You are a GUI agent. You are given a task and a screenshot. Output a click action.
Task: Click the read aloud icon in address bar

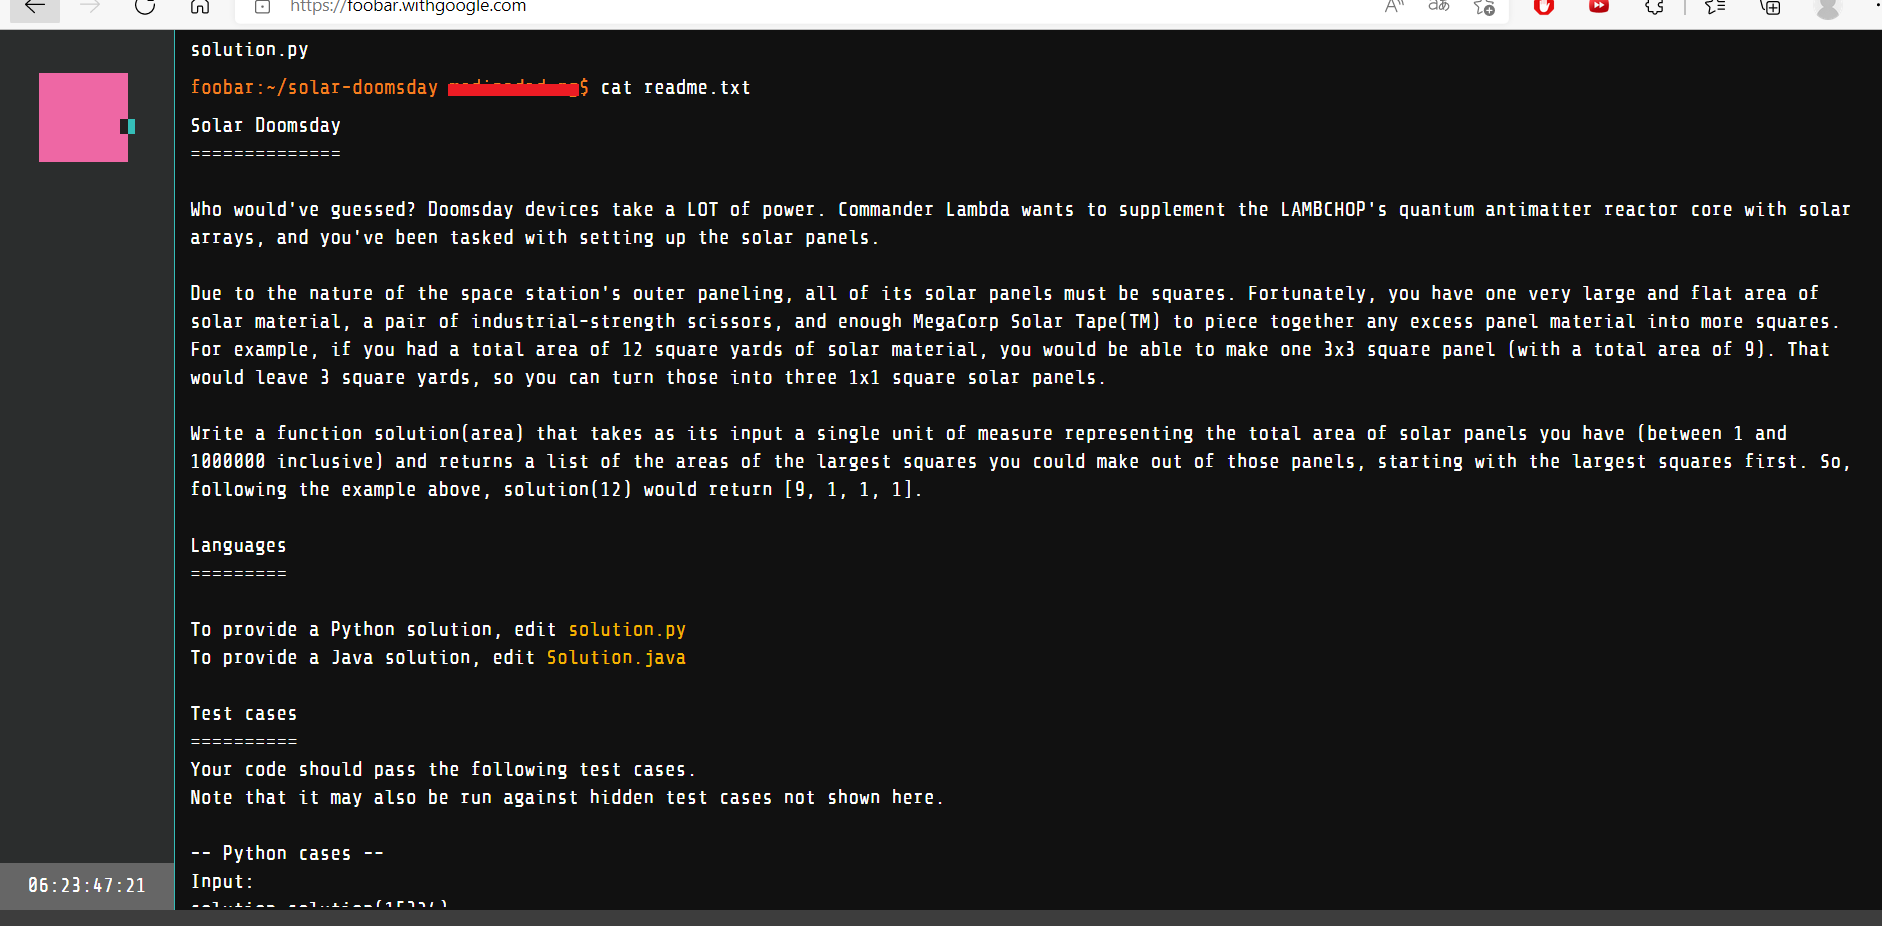click(x=1394, y=7)
